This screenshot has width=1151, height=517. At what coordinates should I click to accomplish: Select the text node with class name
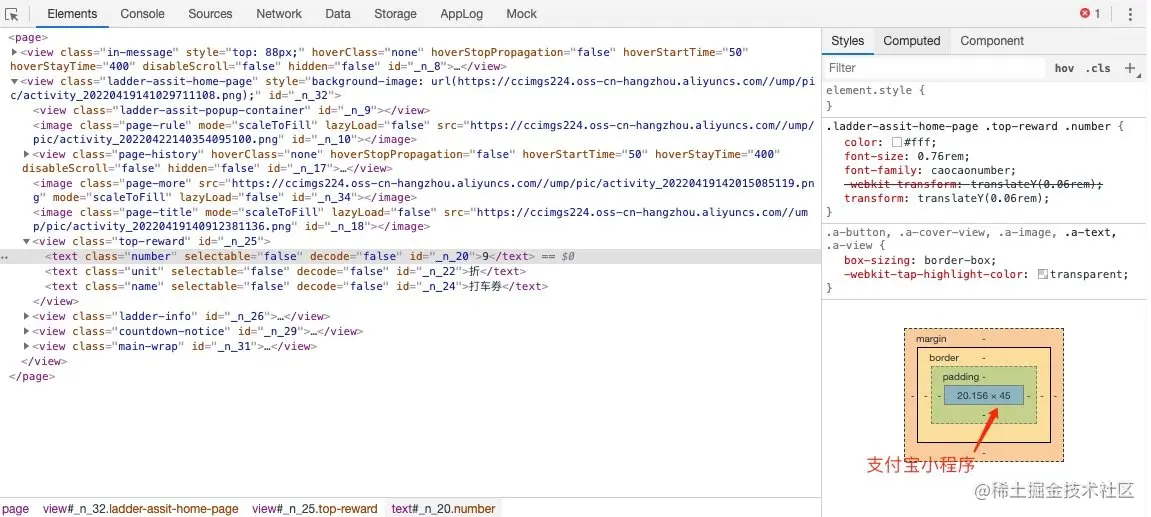297,286
